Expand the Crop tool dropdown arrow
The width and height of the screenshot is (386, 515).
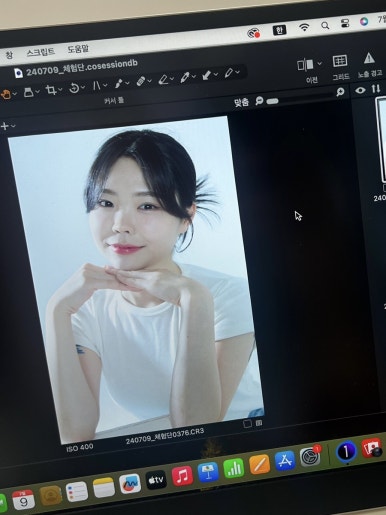pyautogui.click(x=60, y=89)
